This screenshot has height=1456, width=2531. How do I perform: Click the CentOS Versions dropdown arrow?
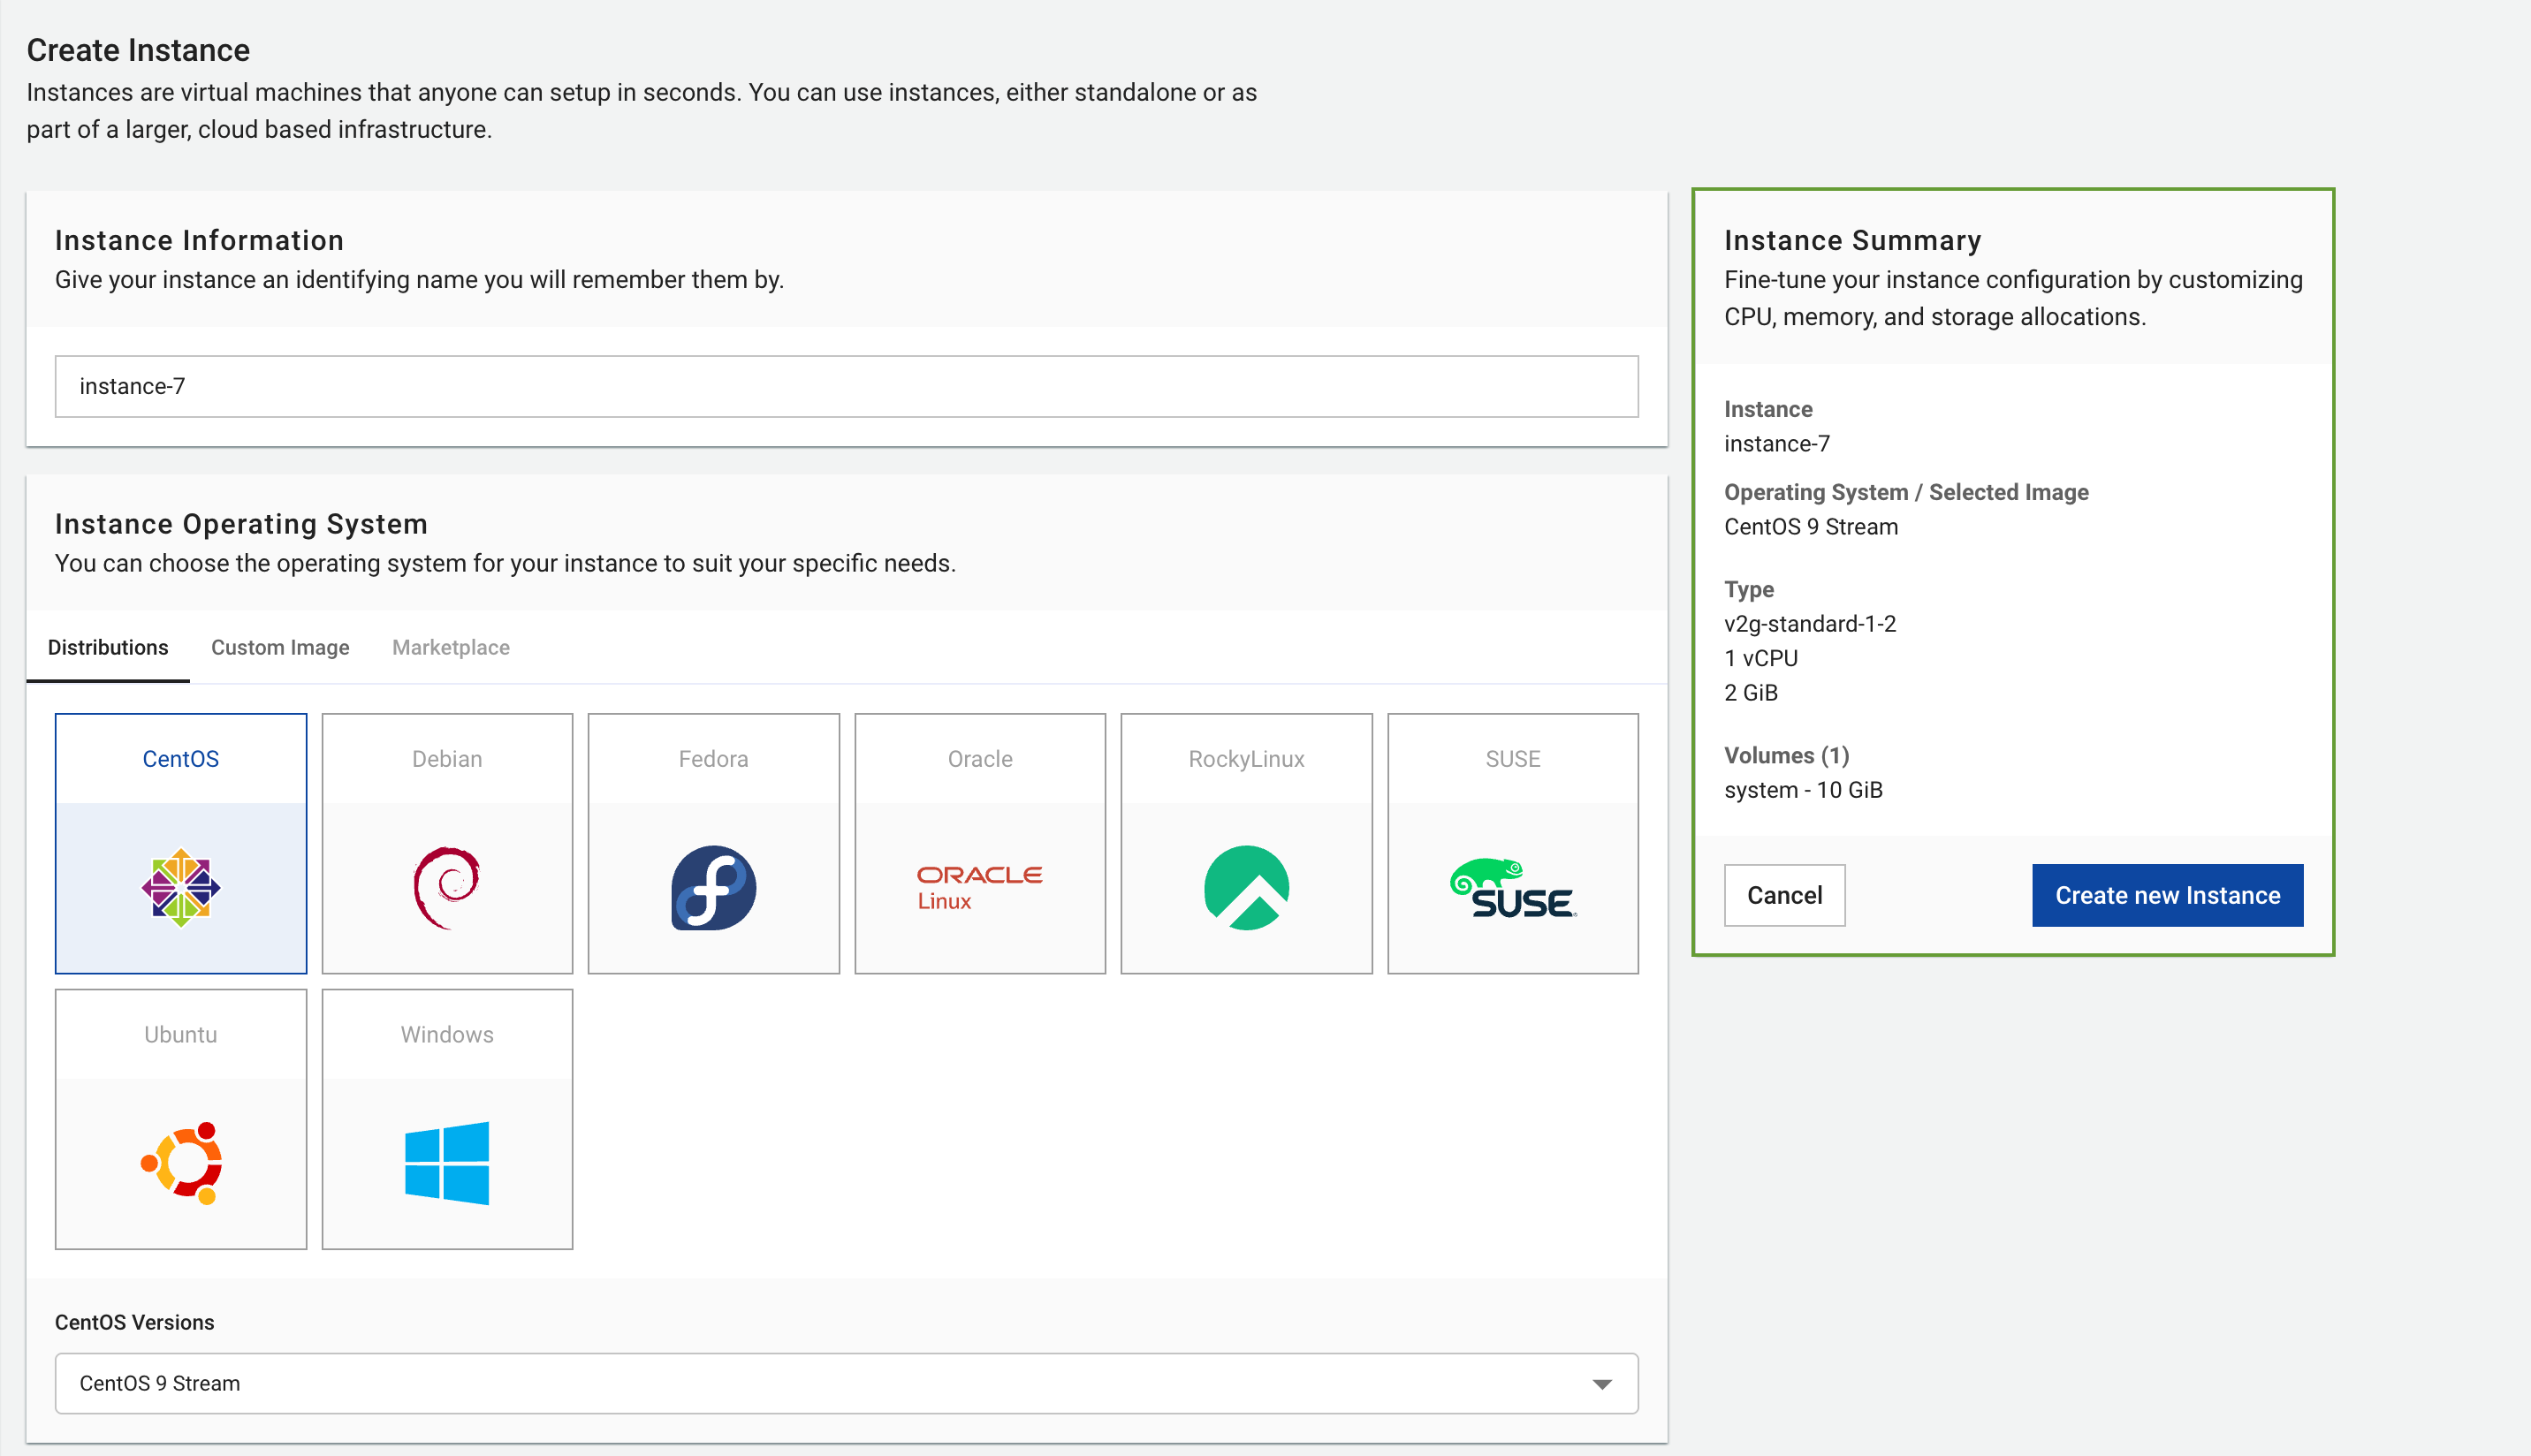(x=1602, y=1384)
